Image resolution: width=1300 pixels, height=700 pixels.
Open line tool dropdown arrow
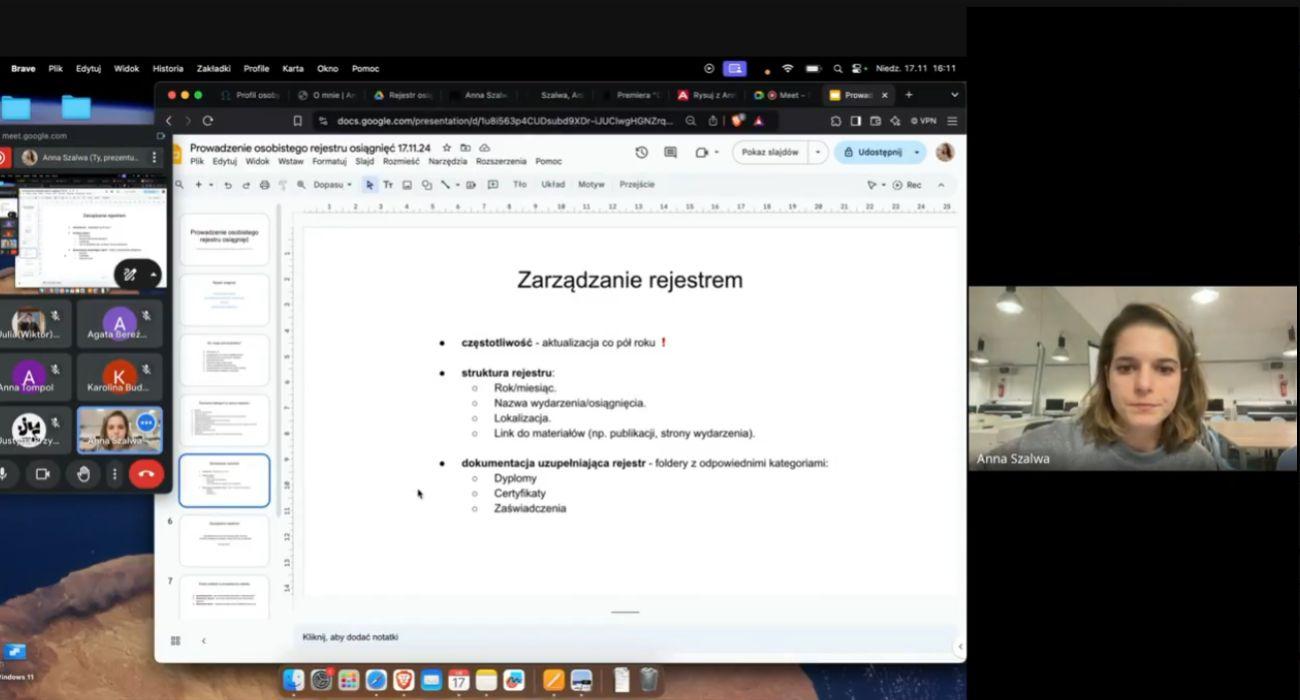pos(458,185)
